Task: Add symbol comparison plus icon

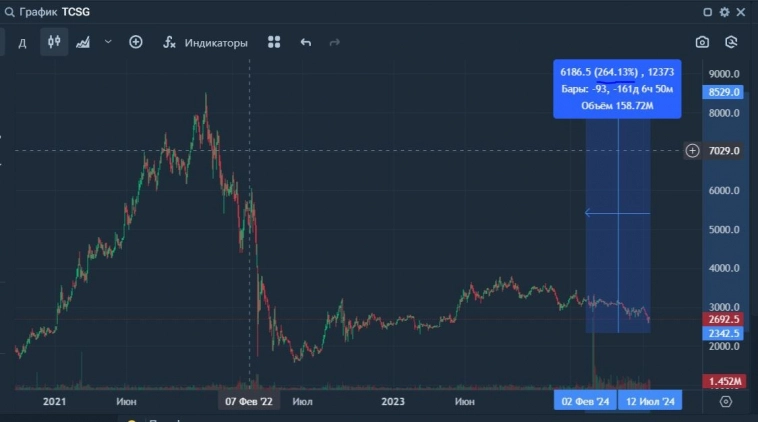Action: 136,42
